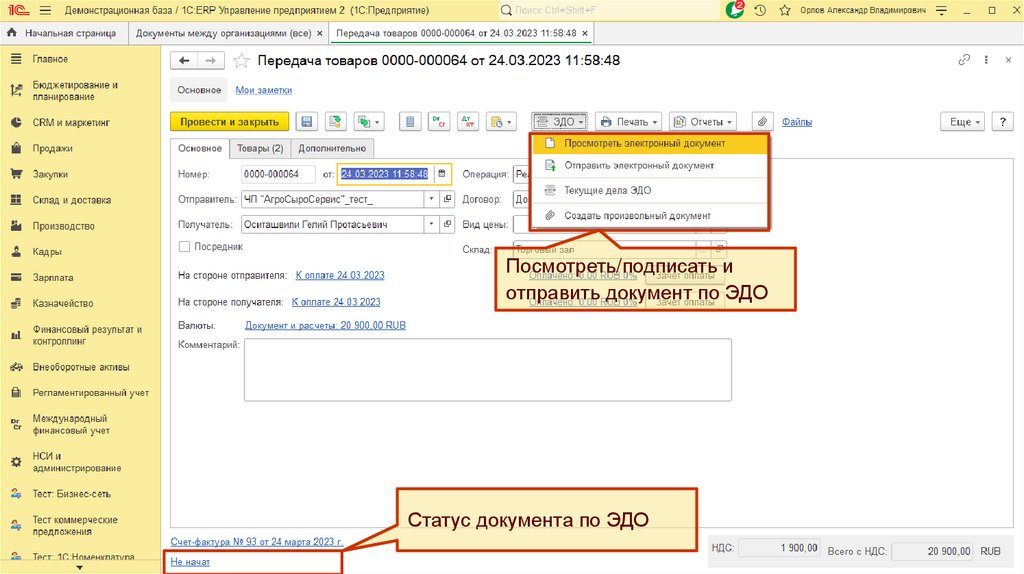The image size is (1024, 574).
Task: Open the Печать dropdown
Action: 628,121
